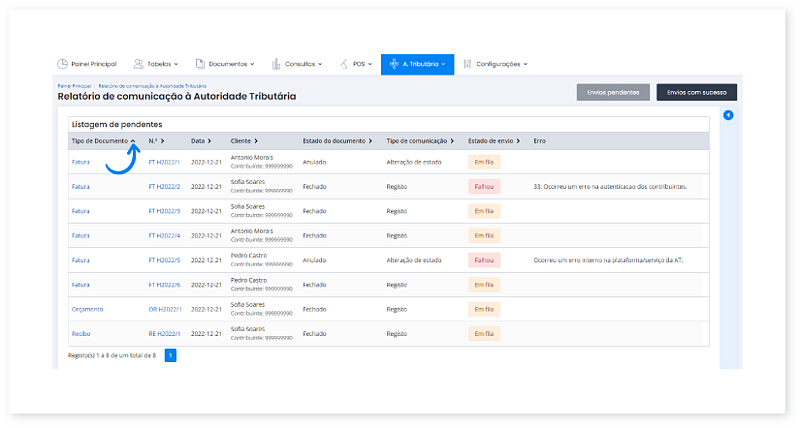Select the A. Tributária tab
800x428 pixels.
pos(417,64)
